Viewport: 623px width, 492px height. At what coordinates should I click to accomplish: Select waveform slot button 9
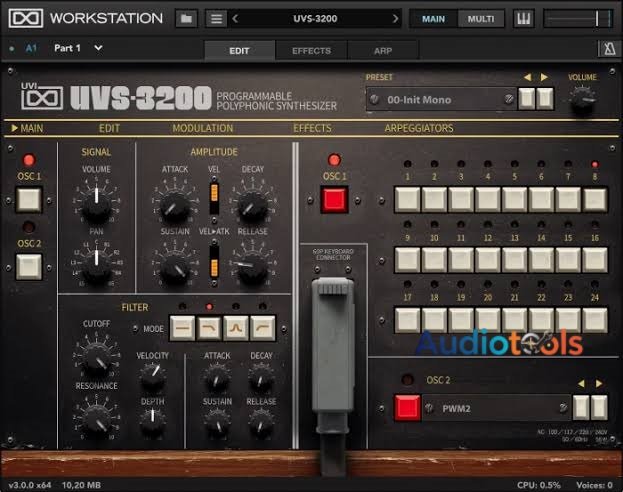[x=408, y=260]
